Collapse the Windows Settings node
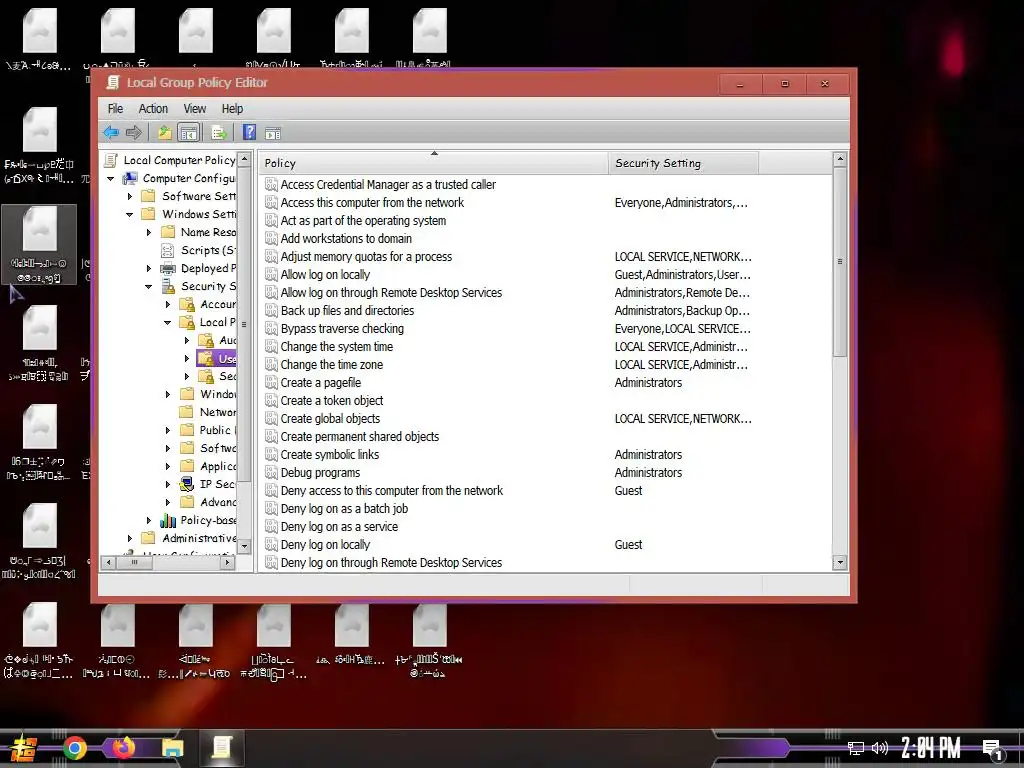The width and height of the screenshot is (1024, 768). [x=129, y=214]
